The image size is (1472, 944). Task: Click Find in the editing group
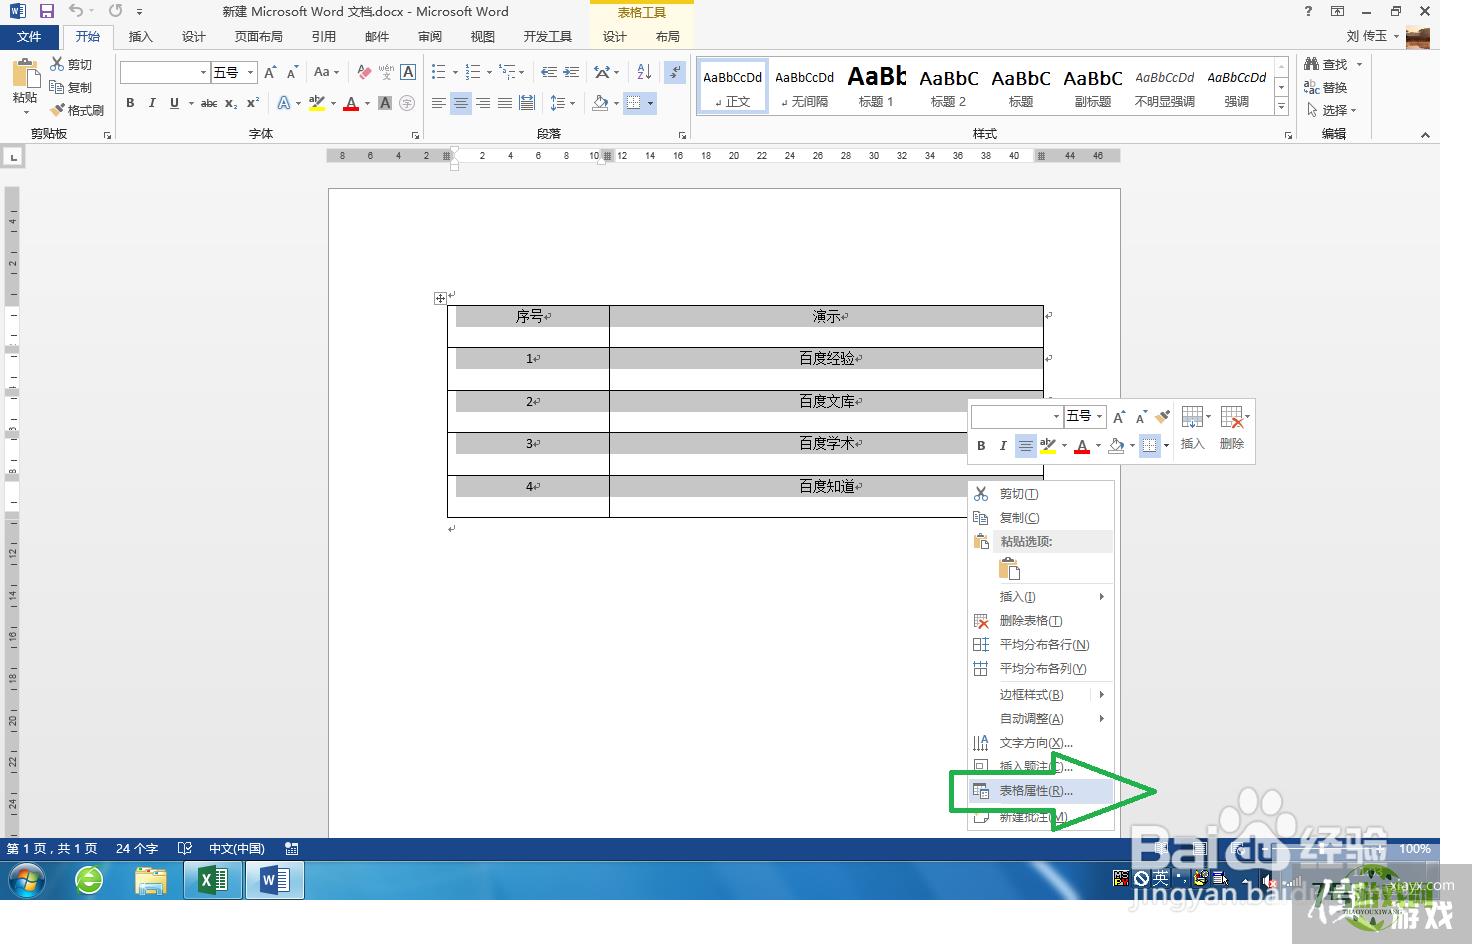[1326, 64]
